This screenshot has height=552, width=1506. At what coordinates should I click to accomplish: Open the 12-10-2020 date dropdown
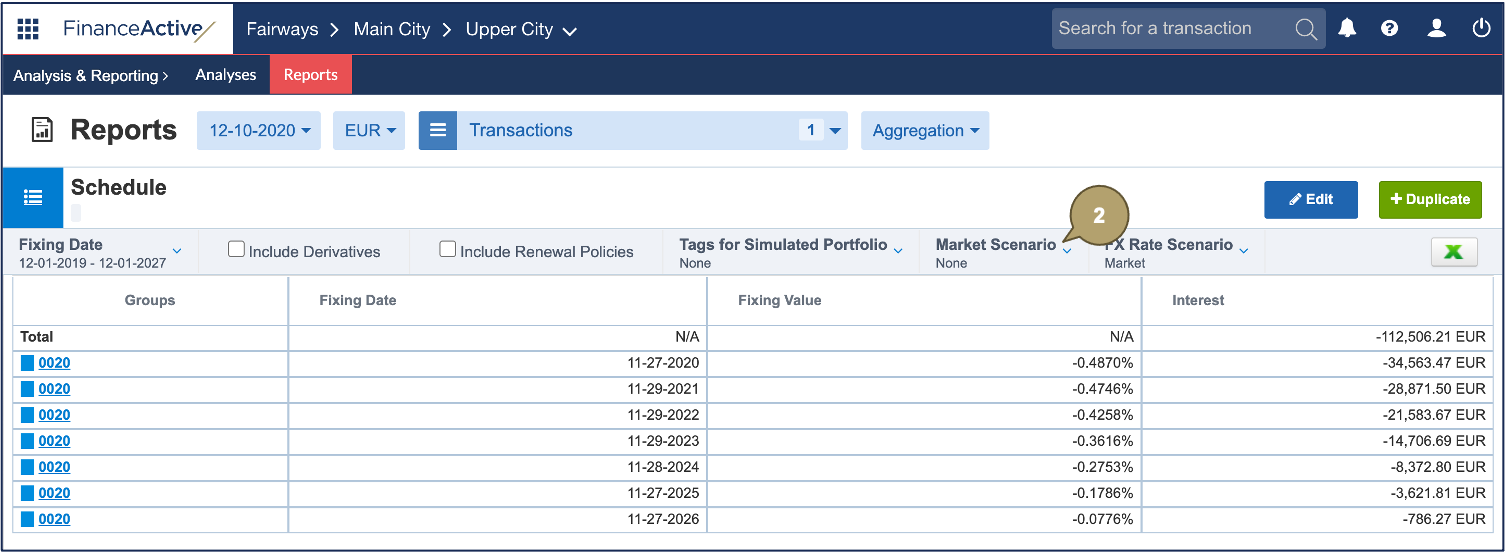tap(258, 131)
